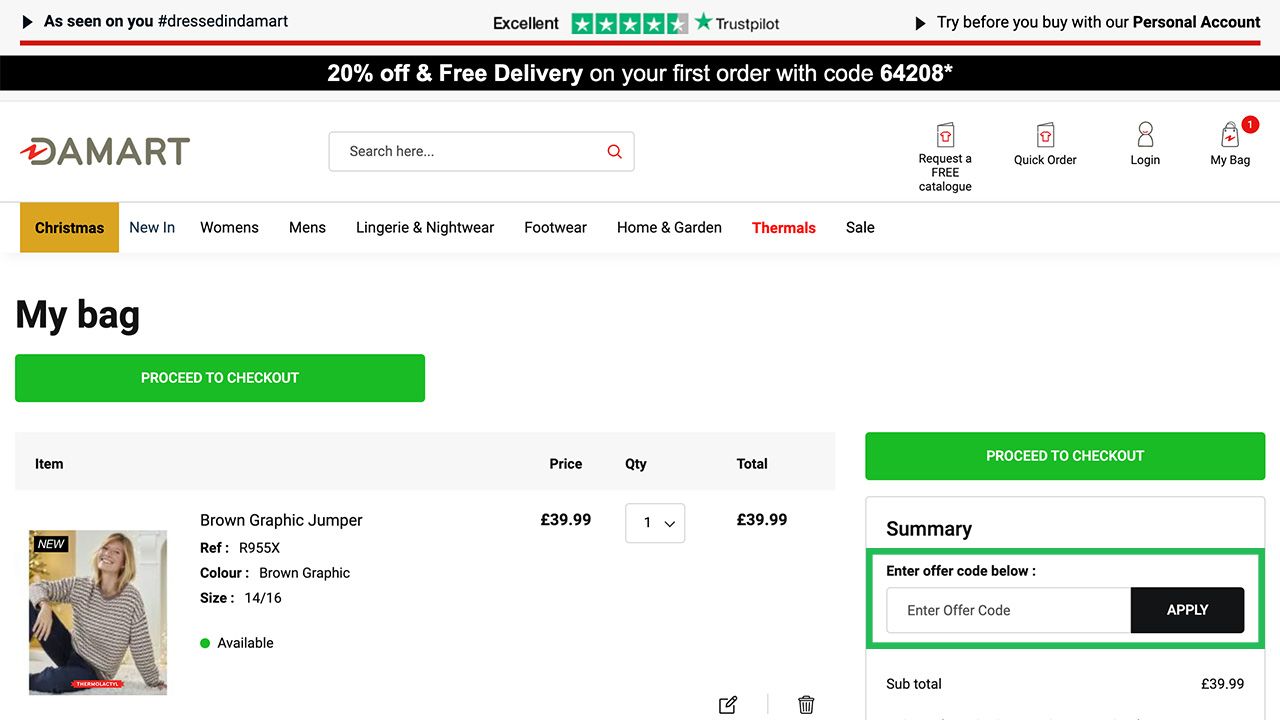Click the Quick Order icon
This screenshot has width=1280, height=720.
[1045, 136]
